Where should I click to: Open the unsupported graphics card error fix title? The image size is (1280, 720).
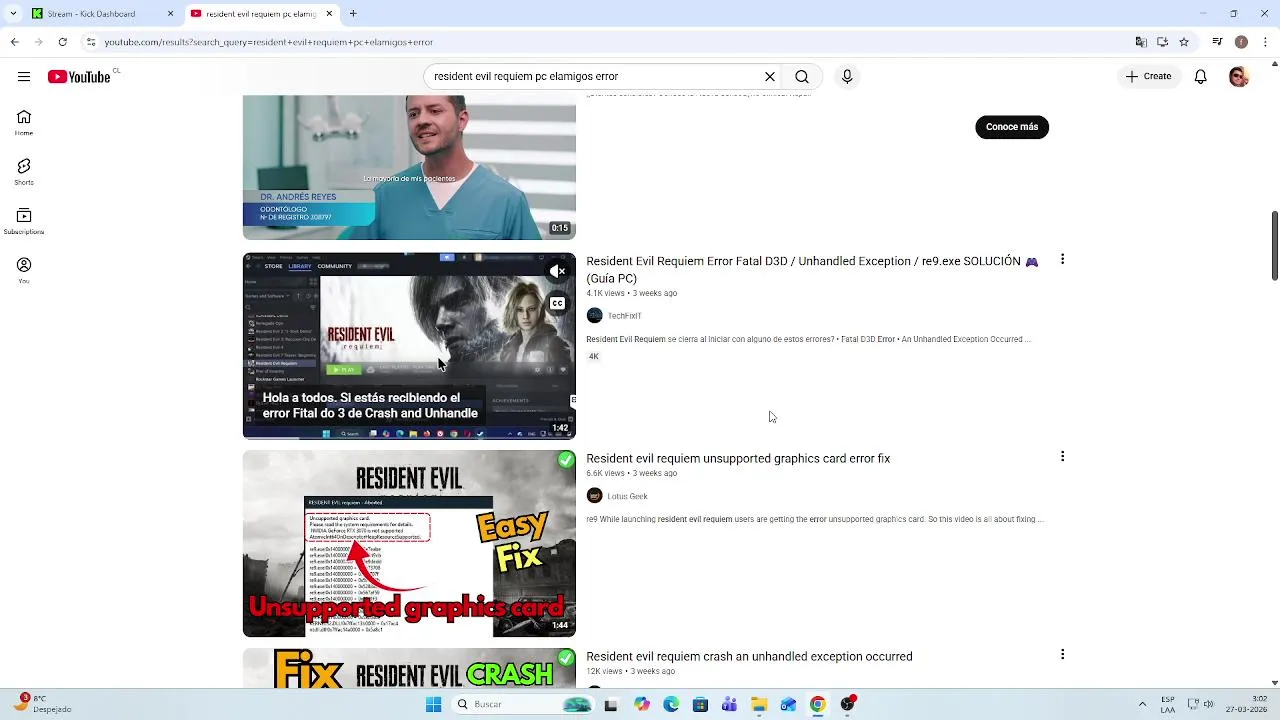pos(738,459)
